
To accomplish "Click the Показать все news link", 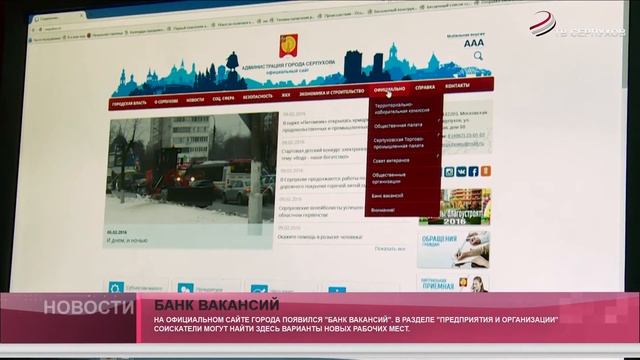I will [x=390, y=249].
